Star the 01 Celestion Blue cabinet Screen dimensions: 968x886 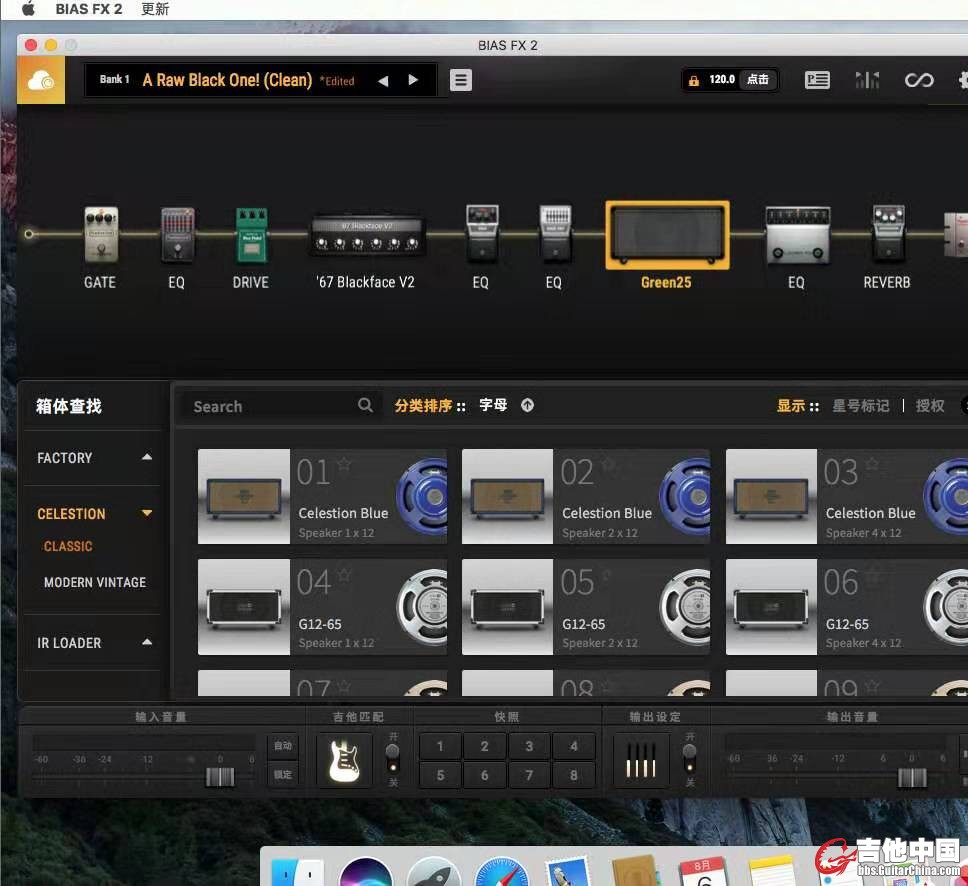pyautogui.click(x=345, y=464)
